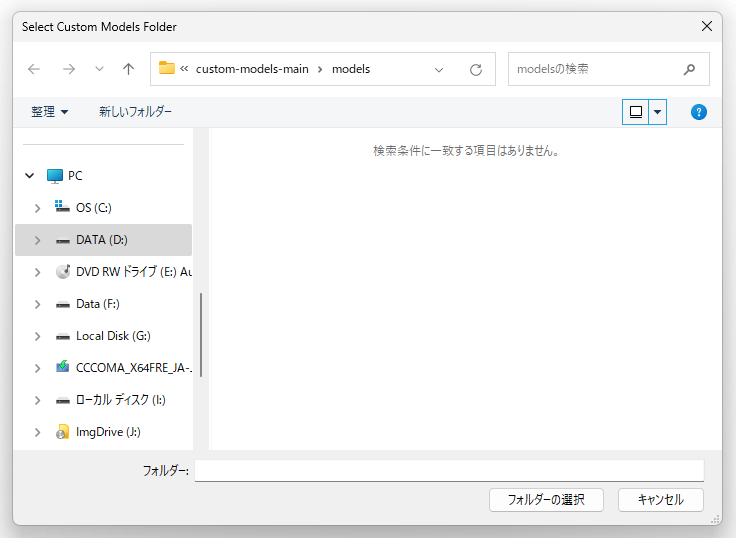Image resolution: width=736 pixels, height=538 pixels.
Task: Select models breadcrumb segment
Action: [x=351, y=69]
